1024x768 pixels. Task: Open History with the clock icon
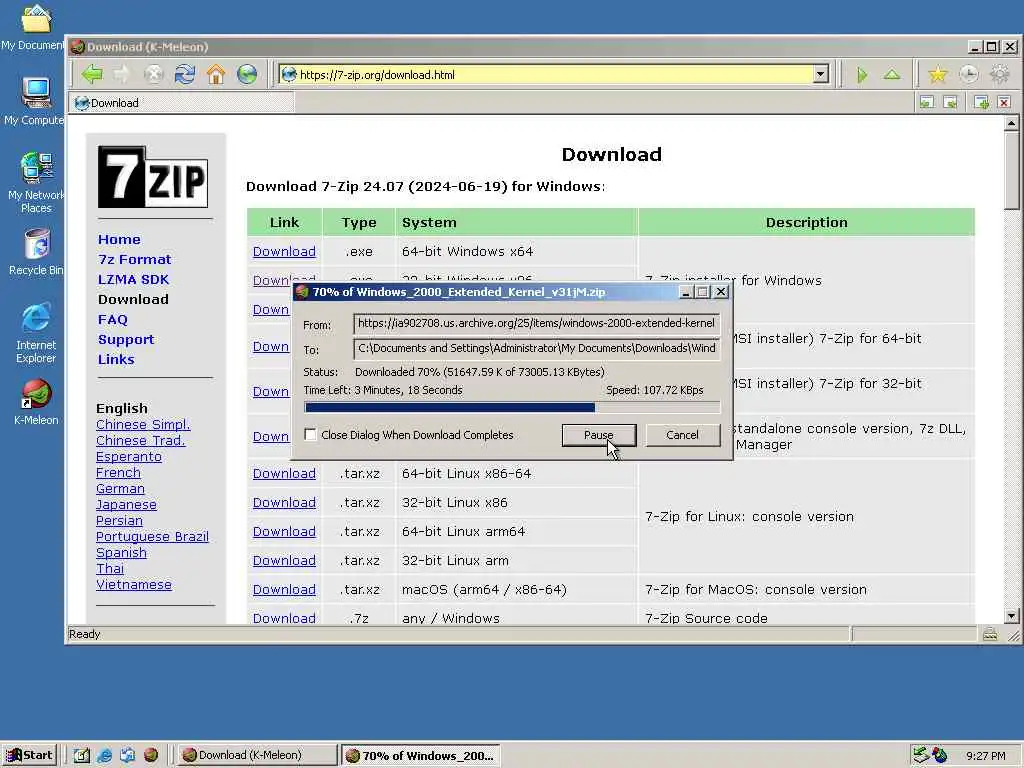[x=968, y=74]
